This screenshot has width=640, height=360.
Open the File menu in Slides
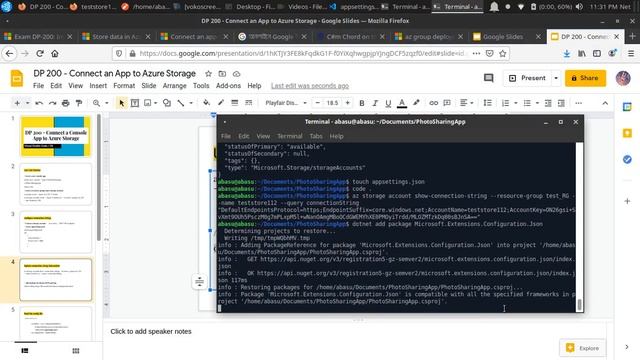coord(38,86)
